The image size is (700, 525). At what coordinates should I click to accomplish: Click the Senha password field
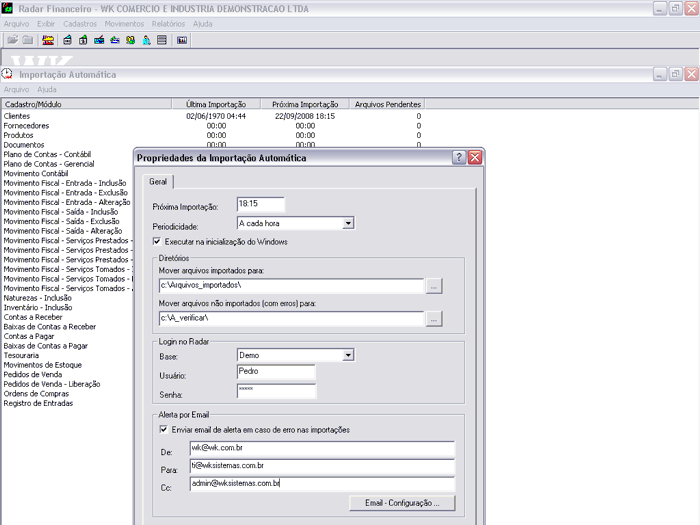click(275, 390)
